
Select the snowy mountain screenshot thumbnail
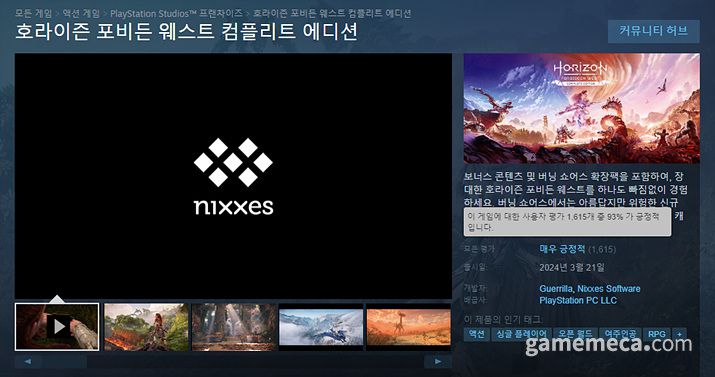[321, 327]
